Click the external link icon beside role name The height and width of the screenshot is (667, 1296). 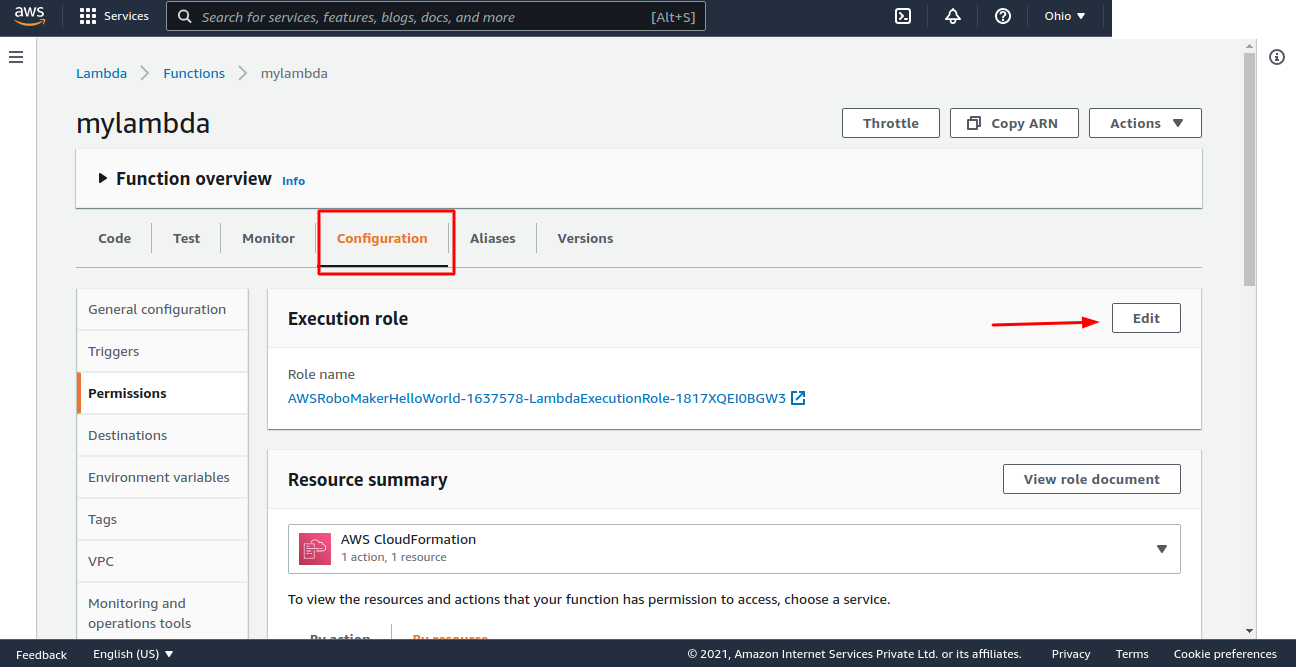(x=798, y=398)
